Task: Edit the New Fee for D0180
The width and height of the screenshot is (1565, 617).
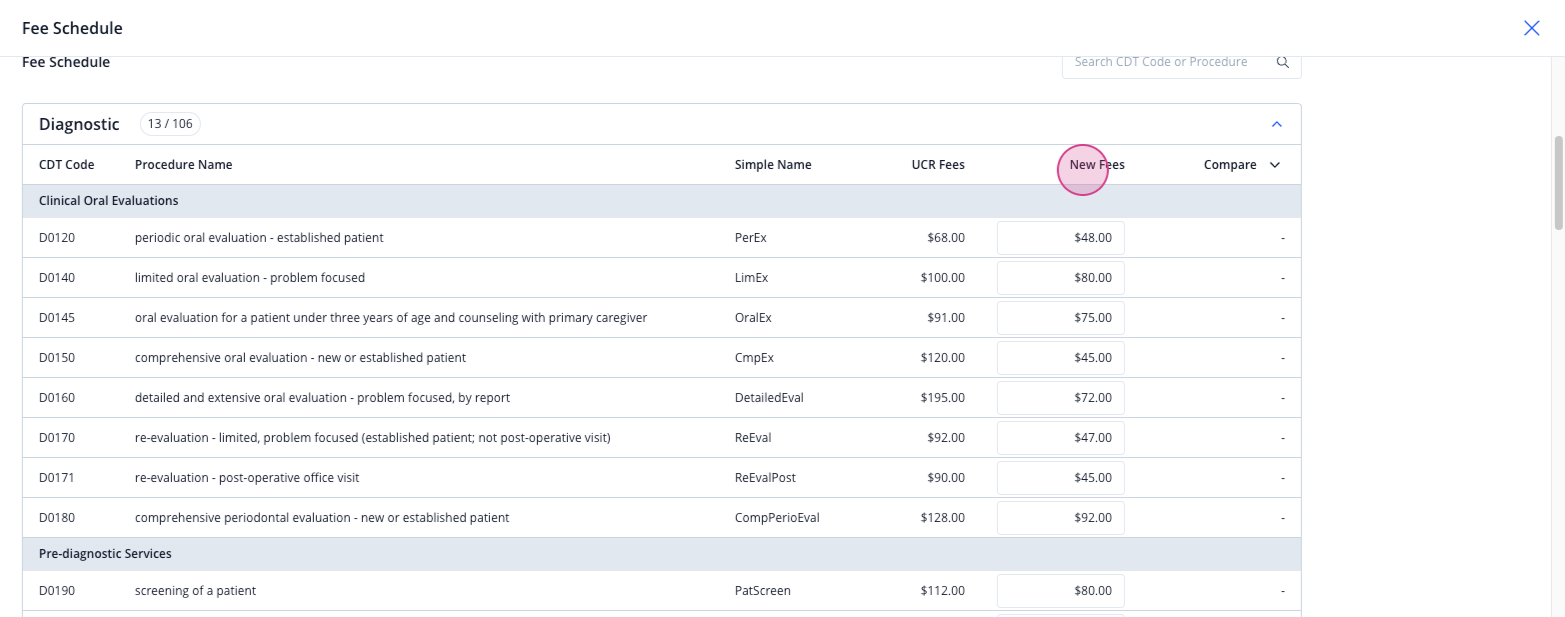Action: pos(1061,518)
